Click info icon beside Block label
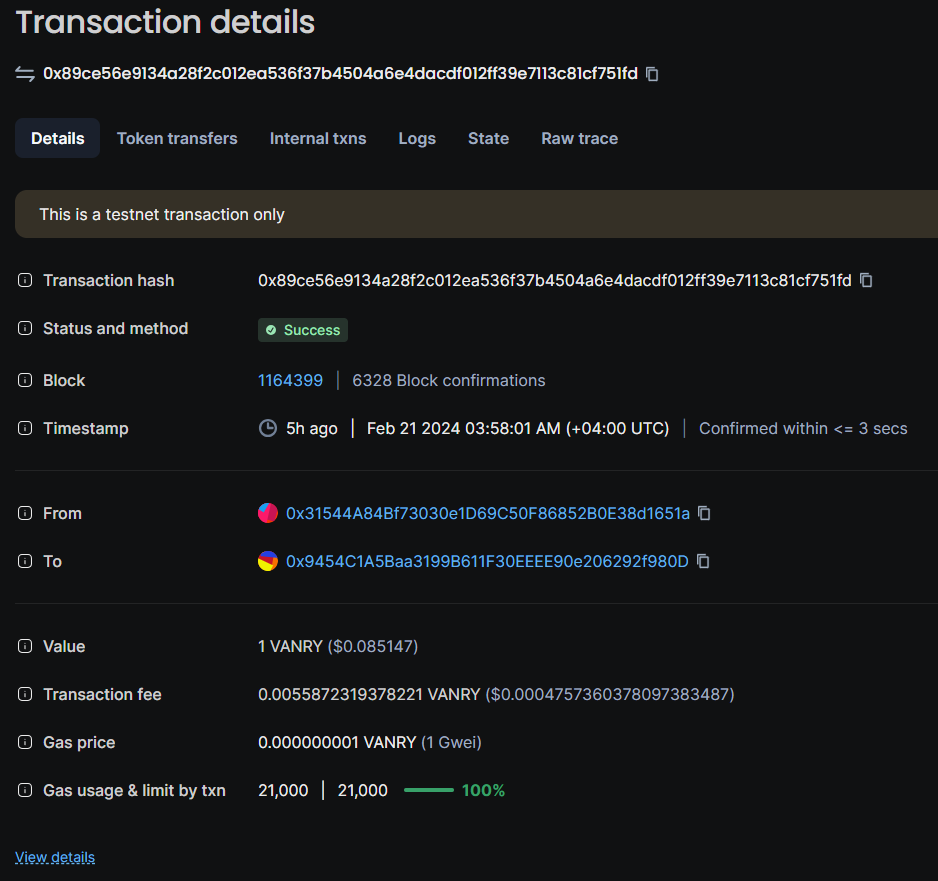The width and height of the screenshot is (938, 881). [25, 380]
